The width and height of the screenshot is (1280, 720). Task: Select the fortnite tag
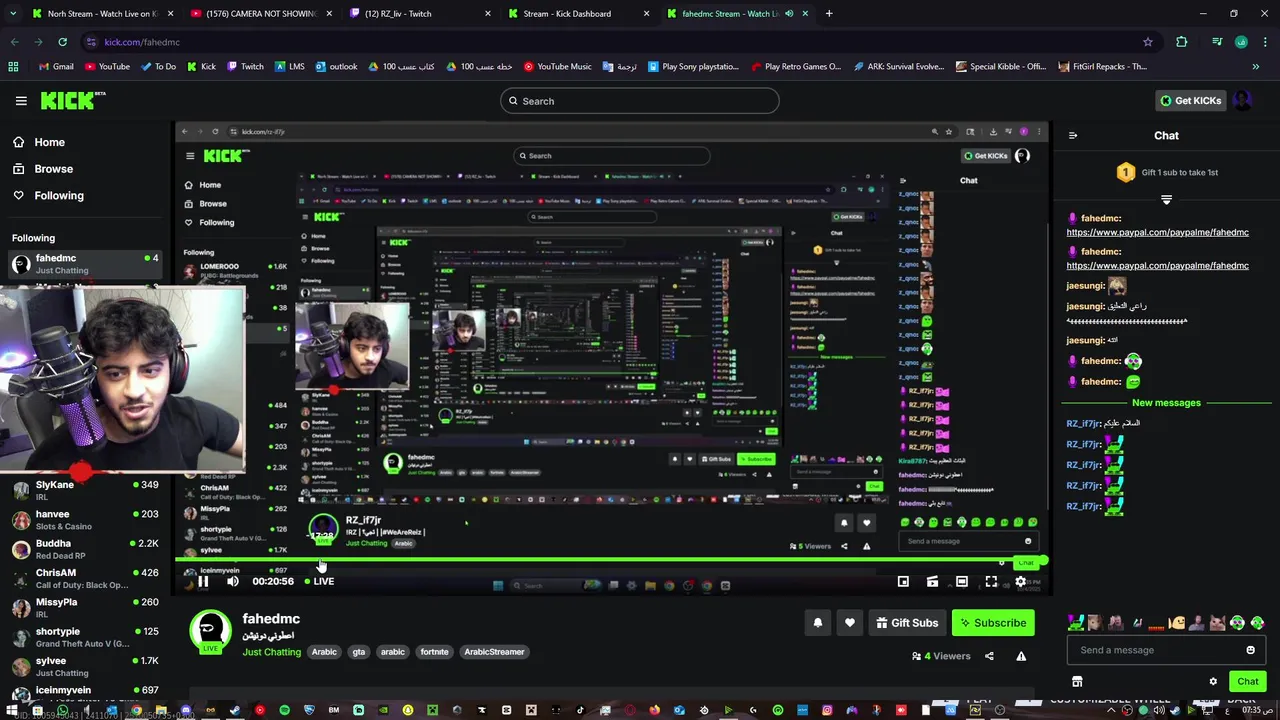(x=434, y=652)
